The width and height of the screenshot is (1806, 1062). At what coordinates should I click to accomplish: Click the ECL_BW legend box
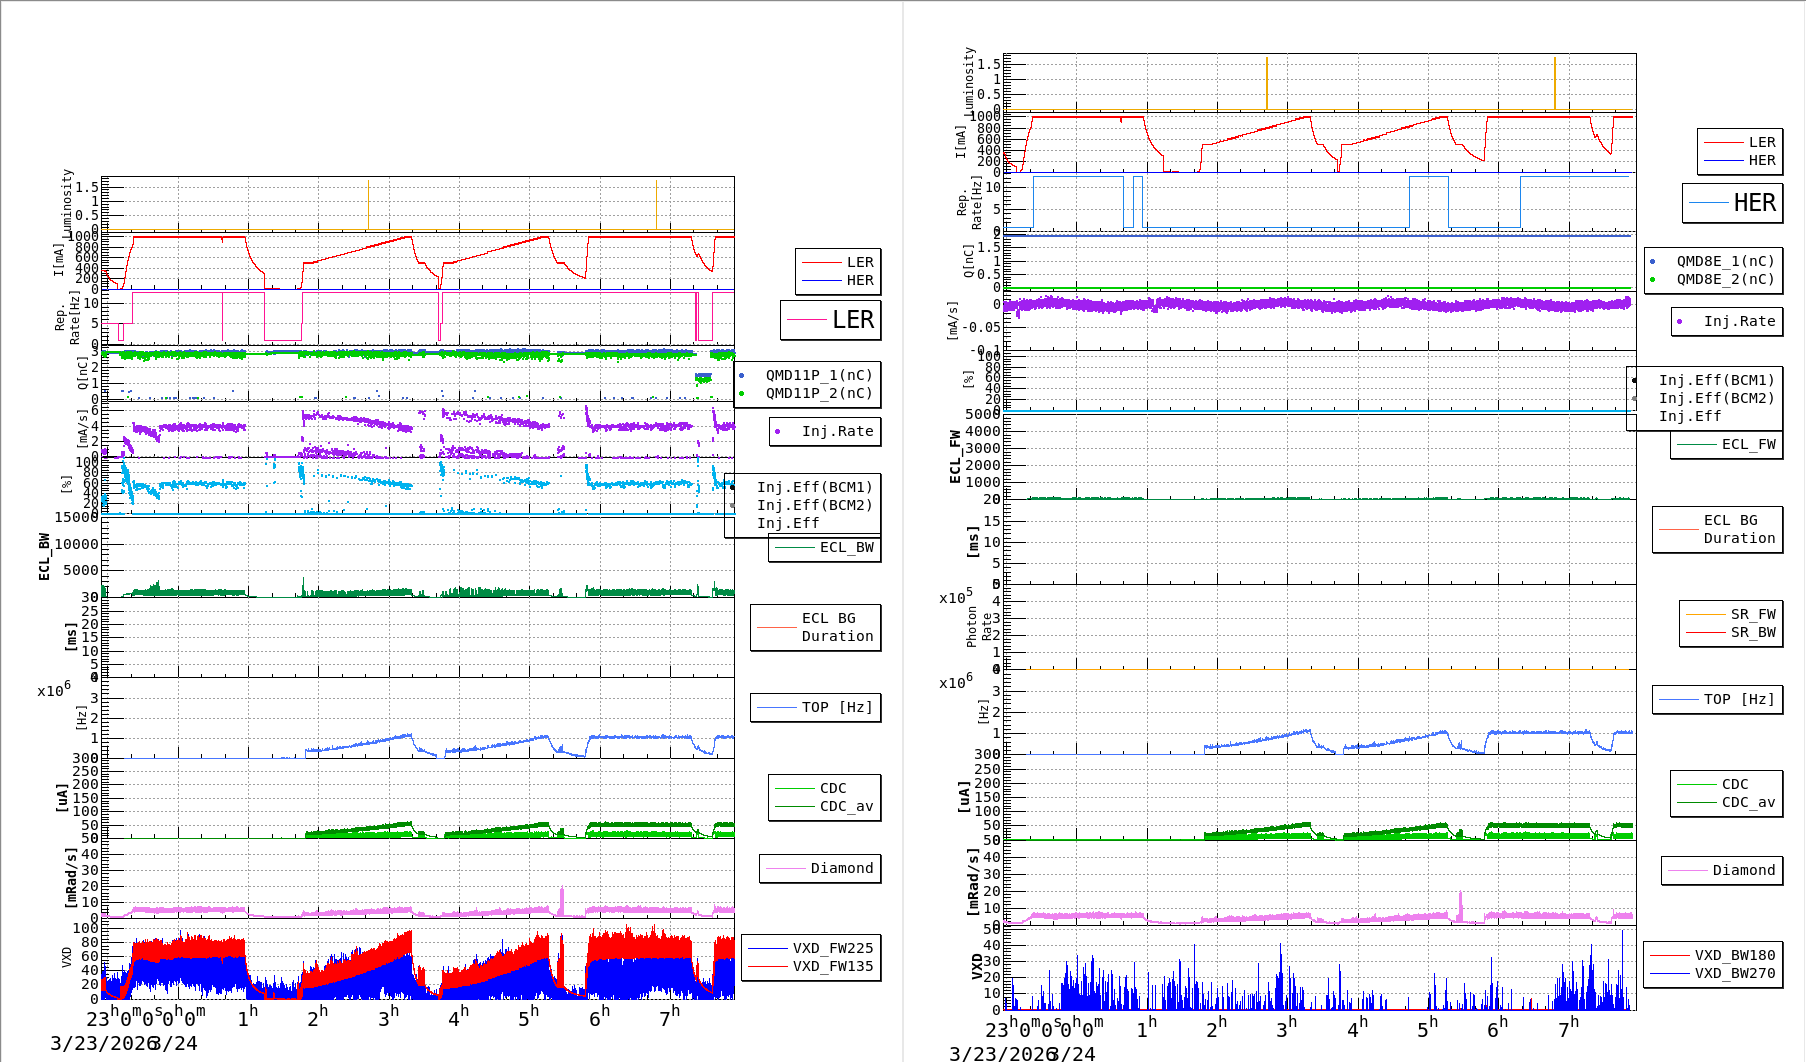click(825, 548)
